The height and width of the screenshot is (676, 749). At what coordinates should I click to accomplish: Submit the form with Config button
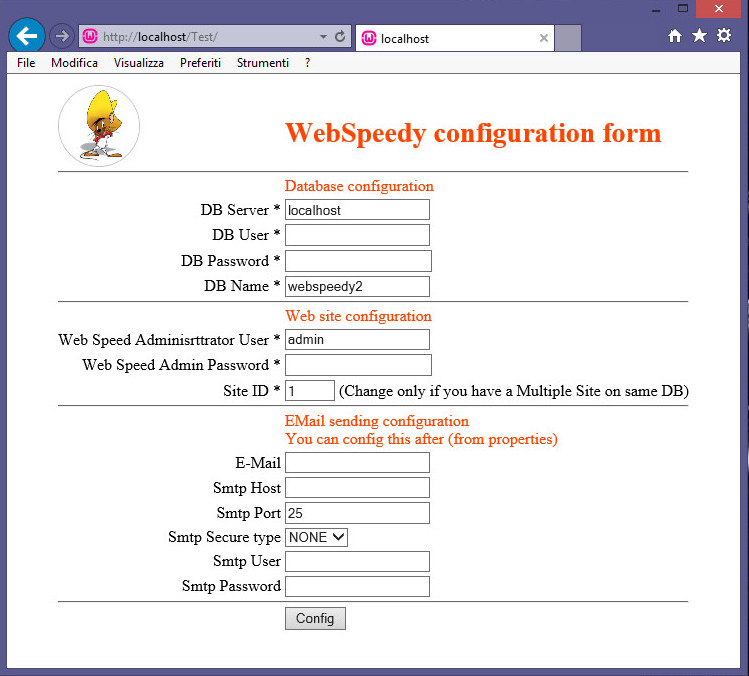pos(315,619)
